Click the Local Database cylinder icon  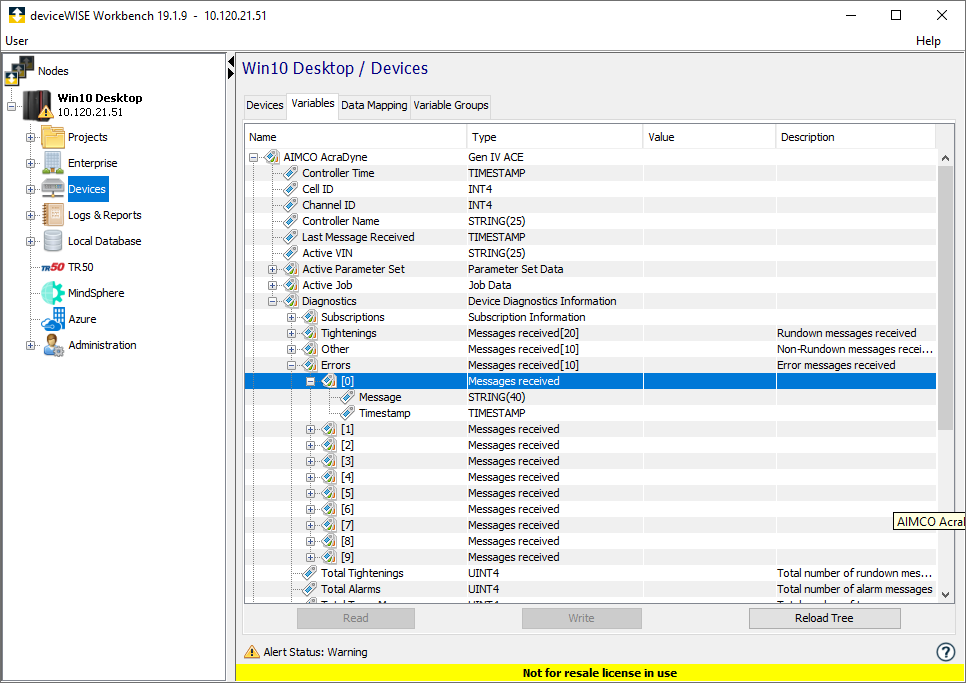53,241
